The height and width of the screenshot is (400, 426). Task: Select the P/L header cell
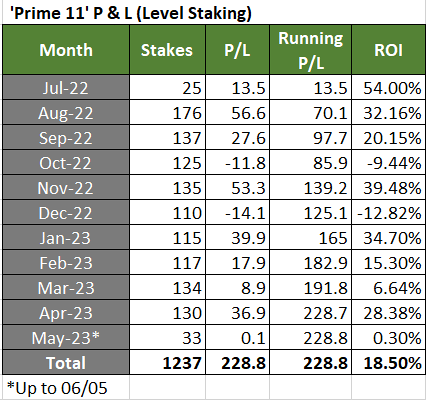point(237,50)
